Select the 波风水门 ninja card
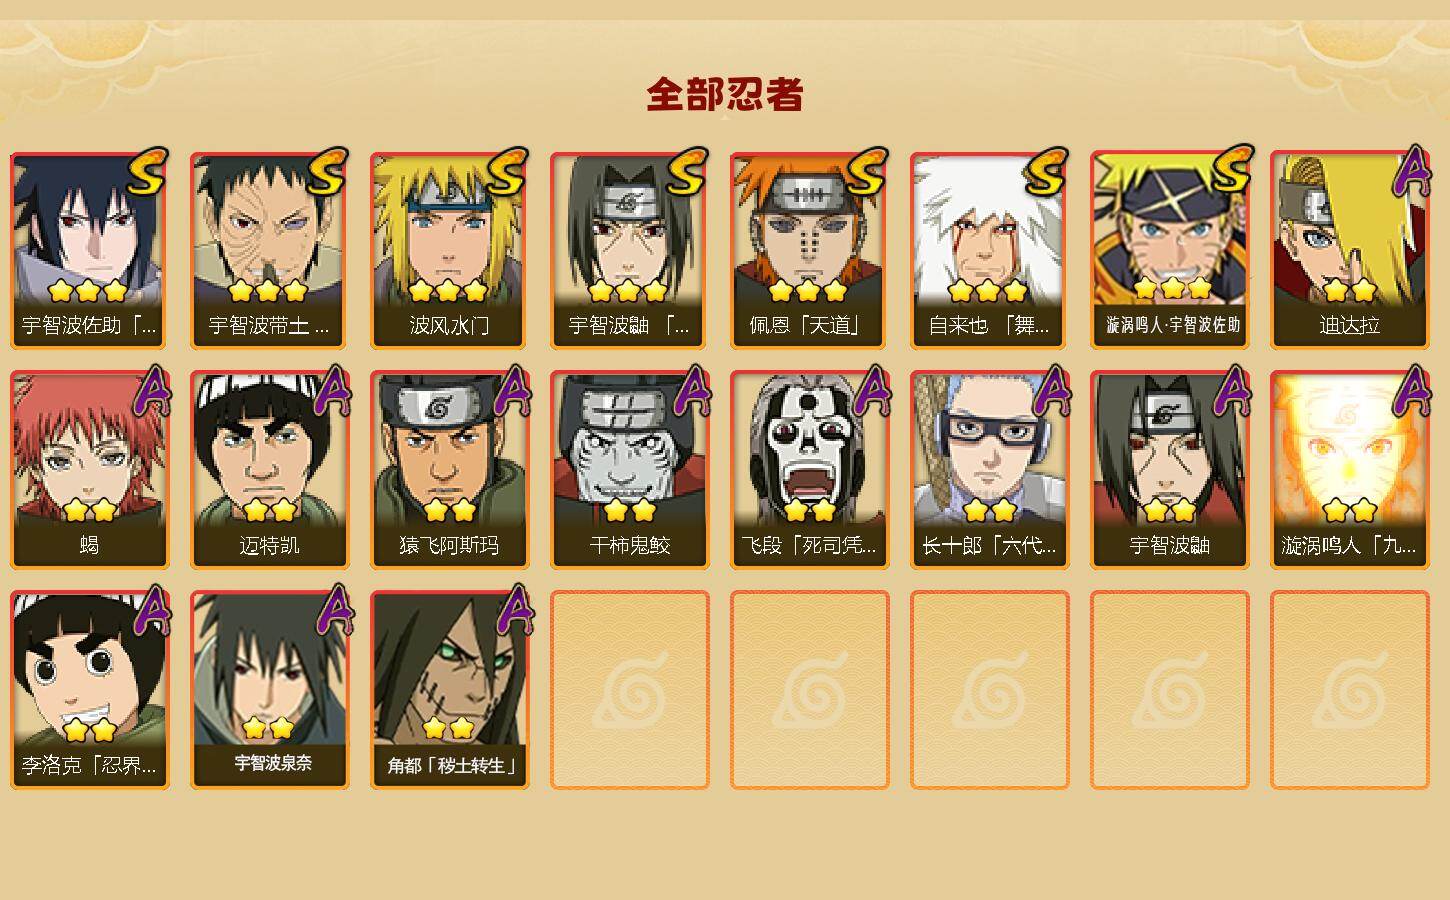This screenshot has width=1450, height=900. tap(449, 250)
